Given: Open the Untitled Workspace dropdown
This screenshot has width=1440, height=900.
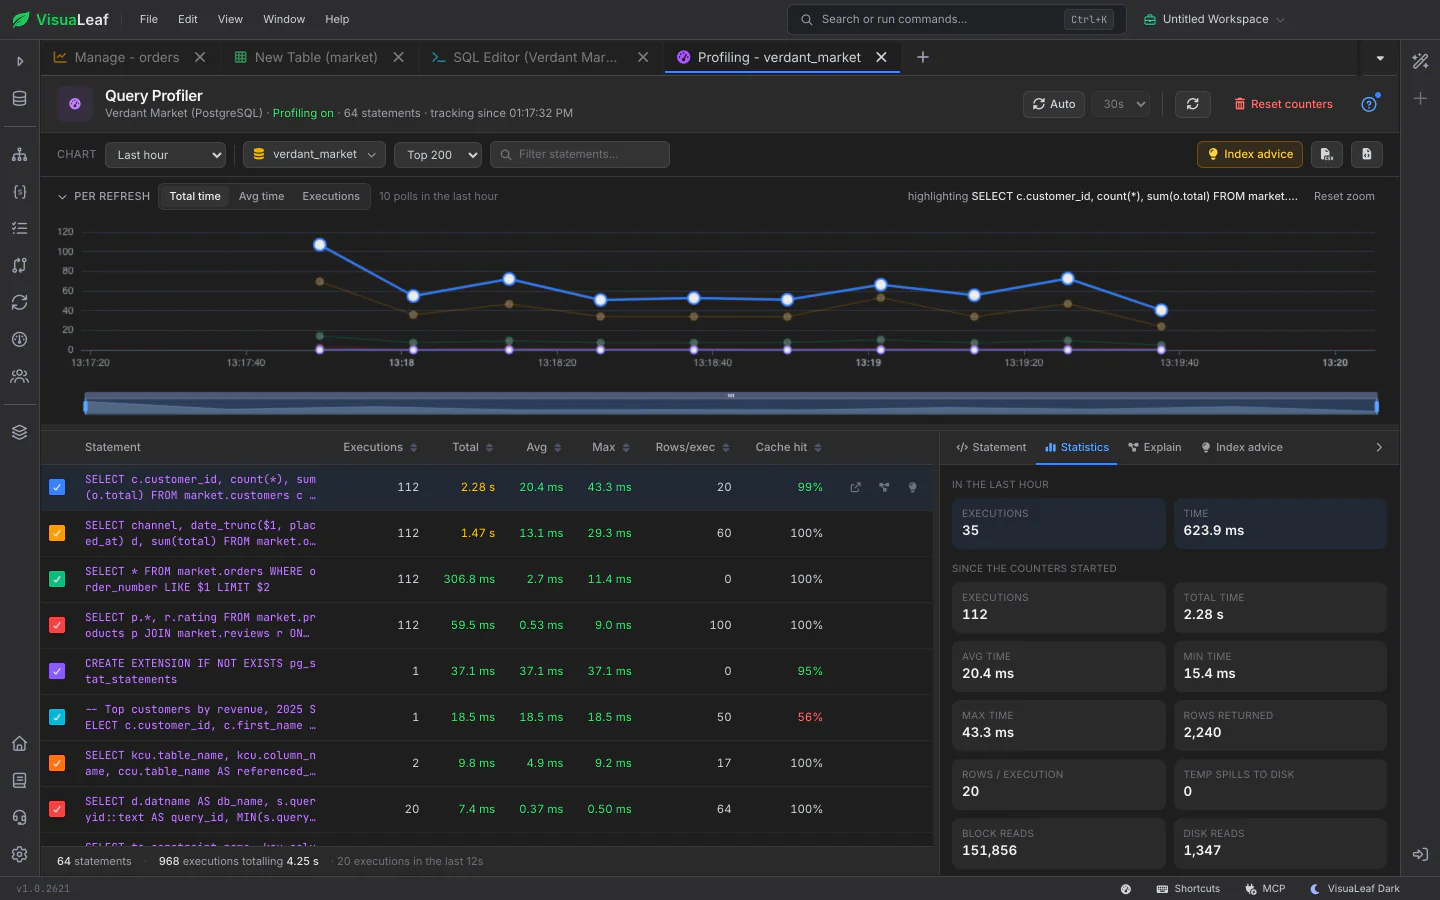Looking at the screenshot, I should click(x=1213, y=19).
